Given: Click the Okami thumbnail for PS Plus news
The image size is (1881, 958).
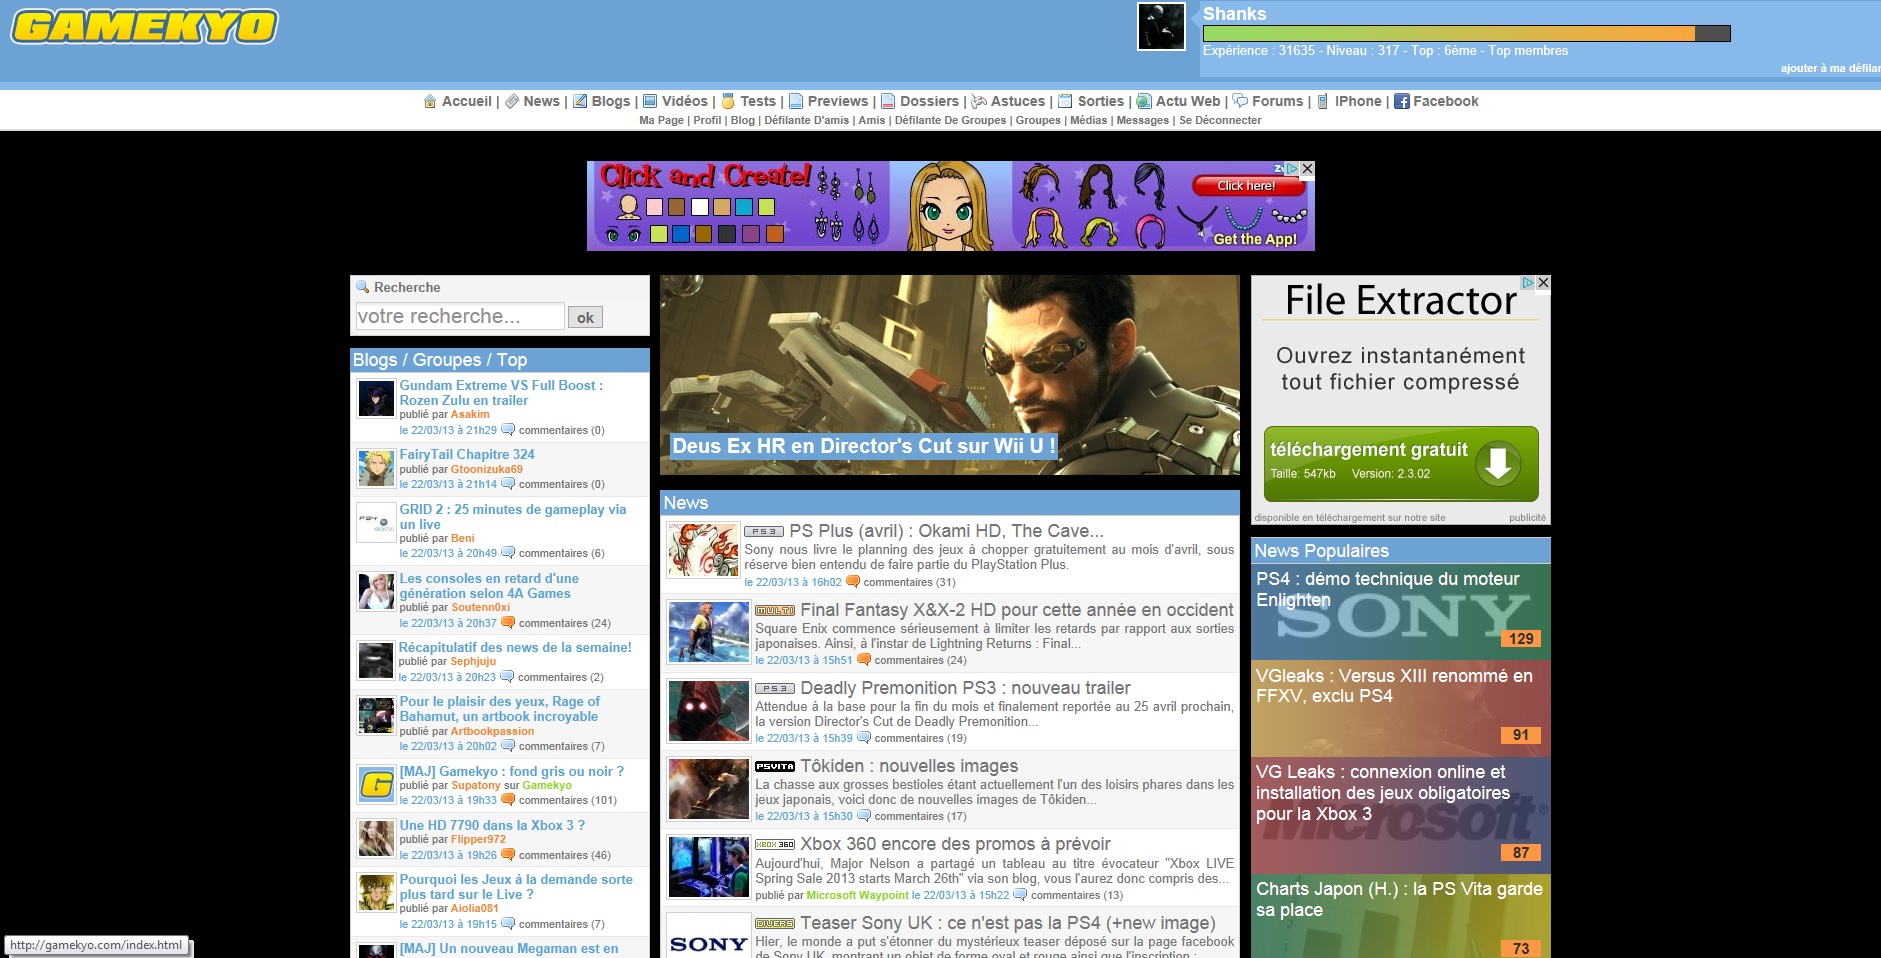Looking at the screenshot, I should [x=701, y=549].
